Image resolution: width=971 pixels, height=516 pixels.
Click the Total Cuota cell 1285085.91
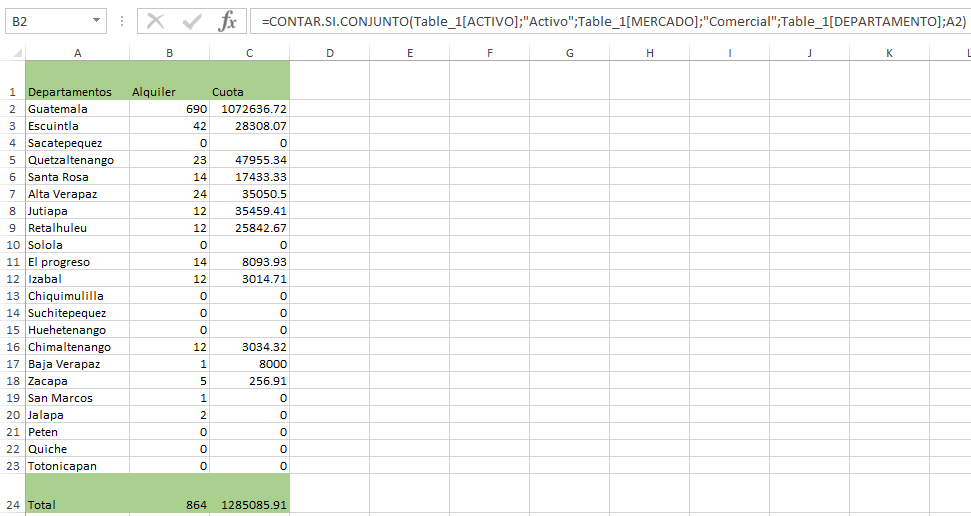pyautogui.click(x=249, y=505)
